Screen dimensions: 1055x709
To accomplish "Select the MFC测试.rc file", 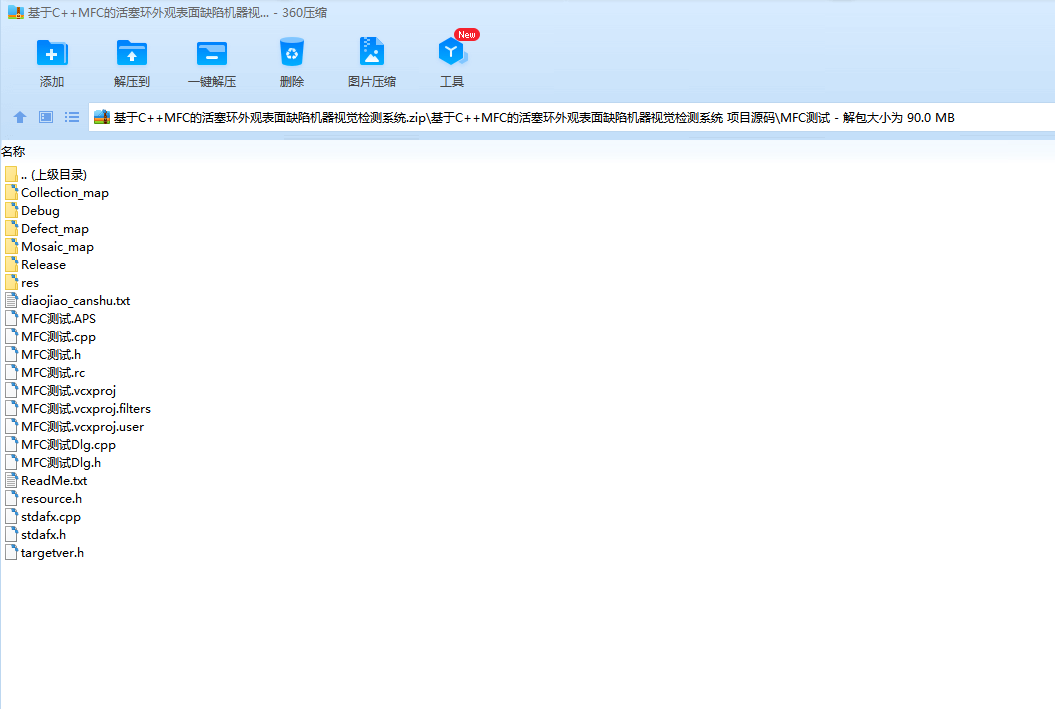I will 45,373.
